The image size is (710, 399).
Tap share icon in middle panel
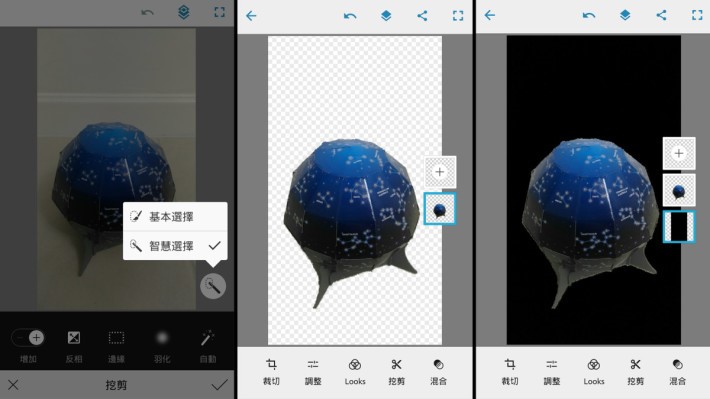(x=422, y=16)
